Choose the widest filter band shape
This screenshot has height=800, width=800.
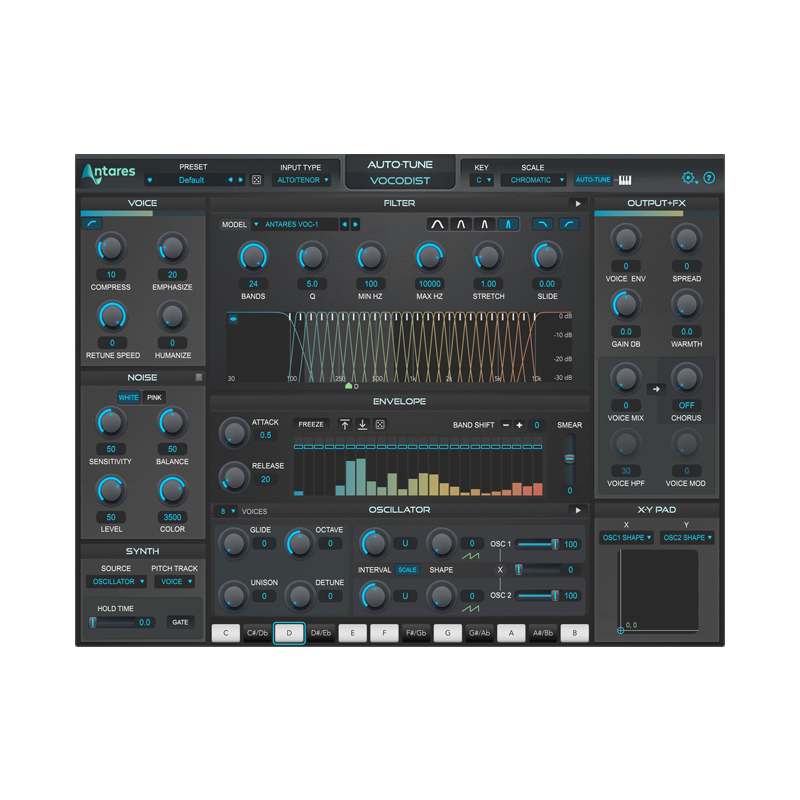(437, 224)
